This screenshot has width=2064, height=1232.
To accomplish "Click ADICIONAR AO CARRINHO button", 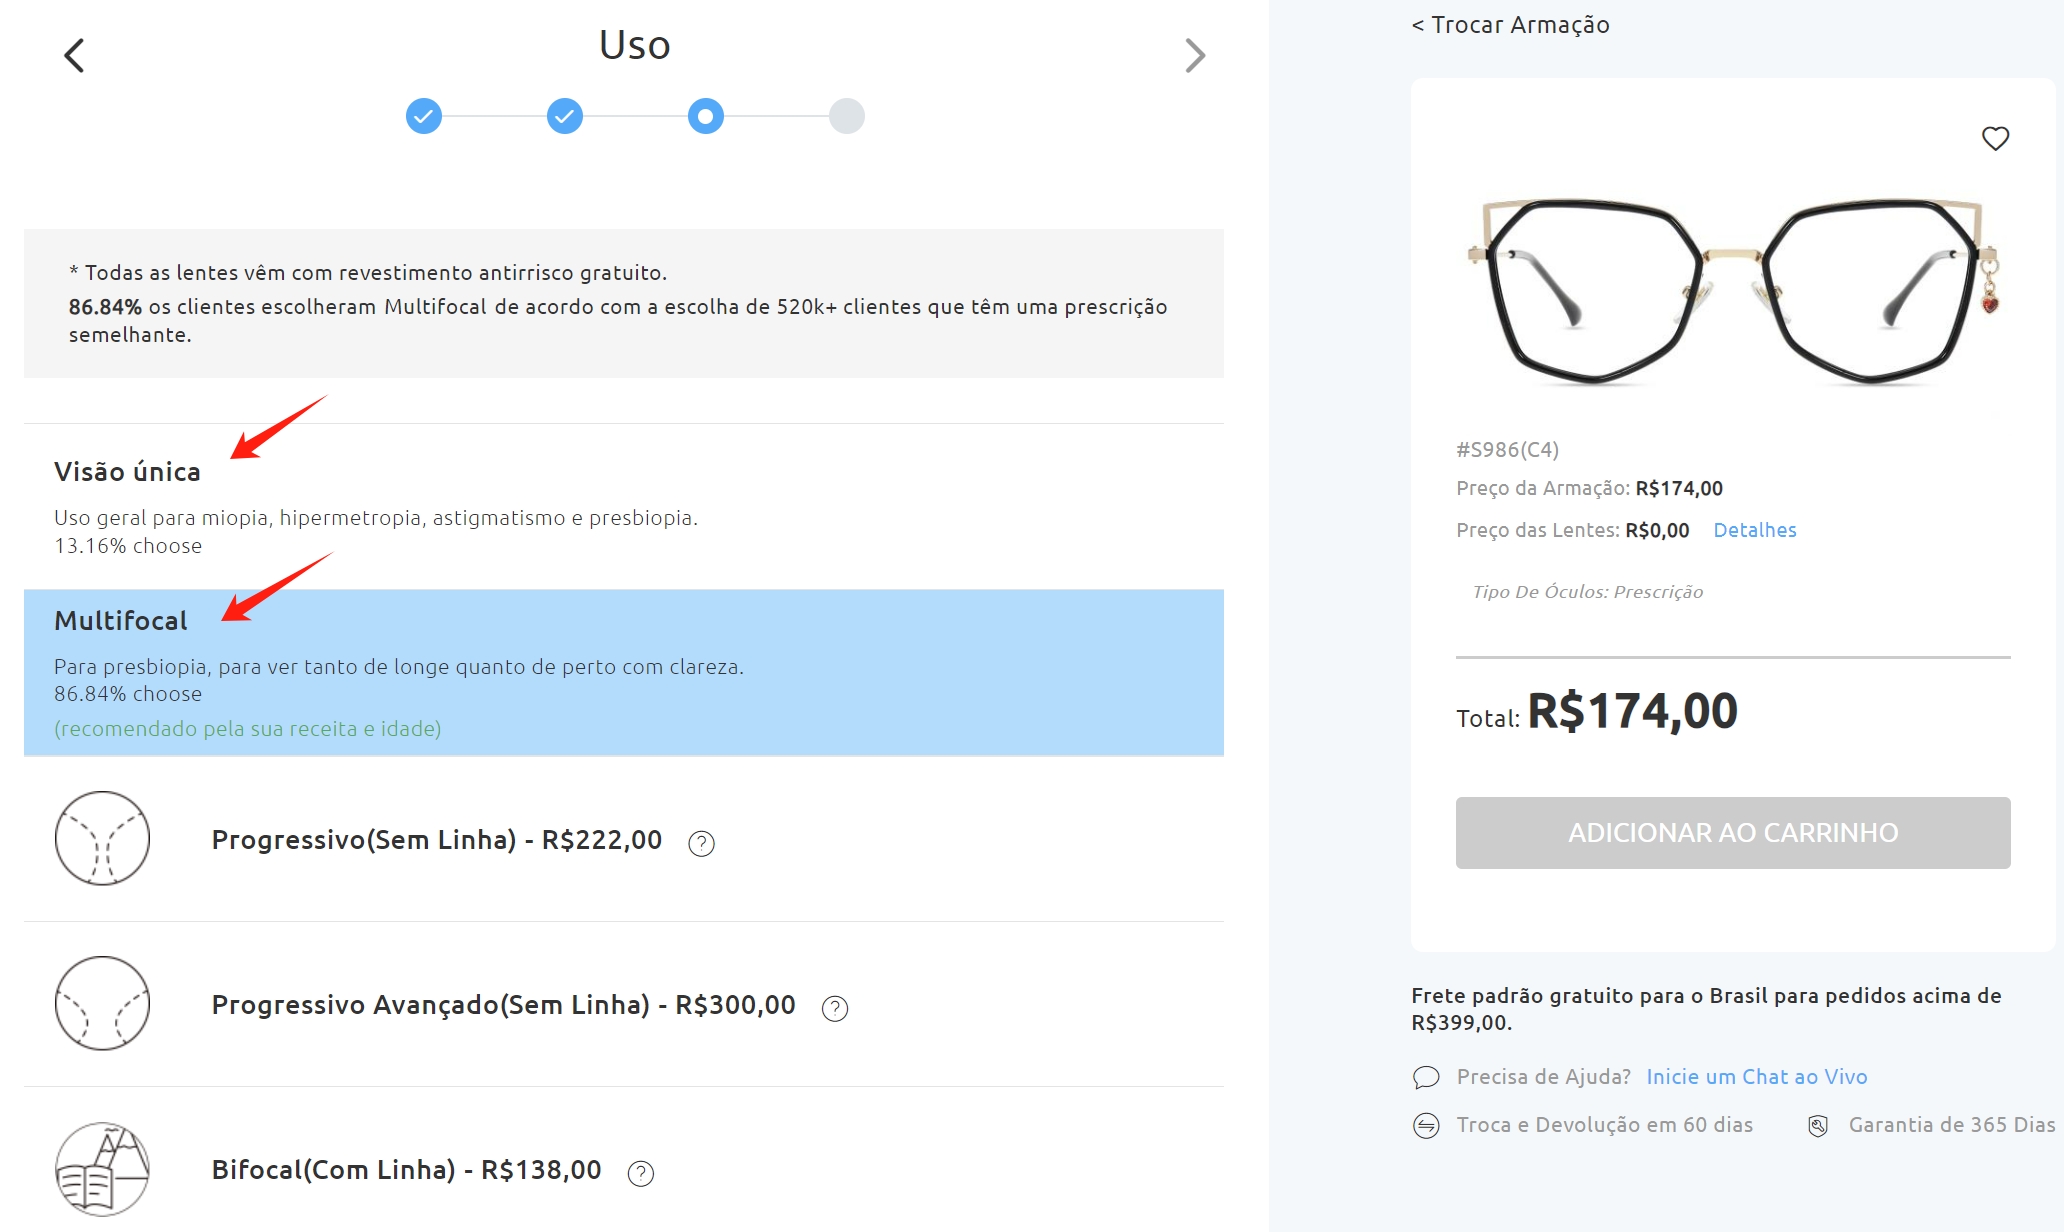I will [1733, 833].
